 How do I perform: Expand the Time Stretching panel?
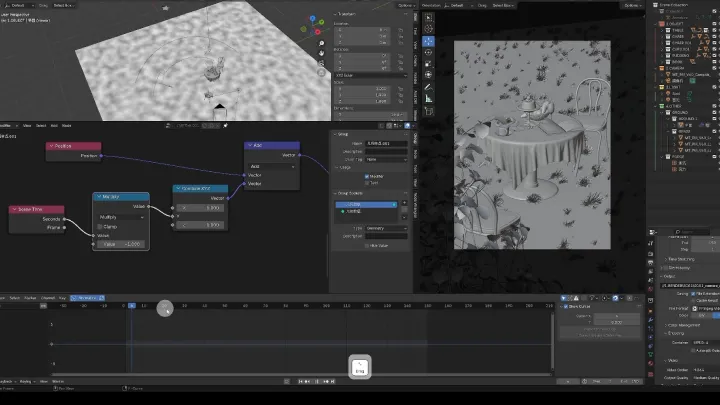click(x=681, y=259)
